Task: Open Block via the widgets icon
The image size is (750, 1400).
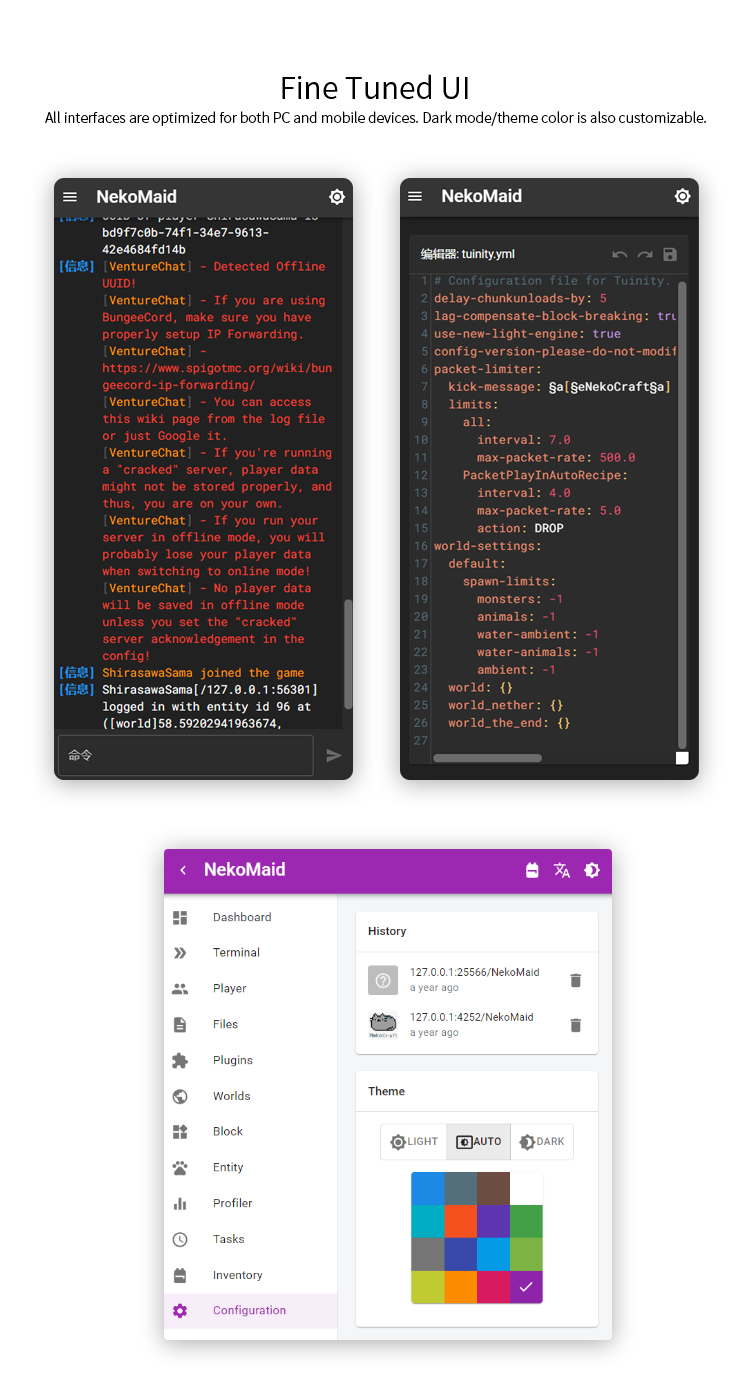Action: (180, 1131)
